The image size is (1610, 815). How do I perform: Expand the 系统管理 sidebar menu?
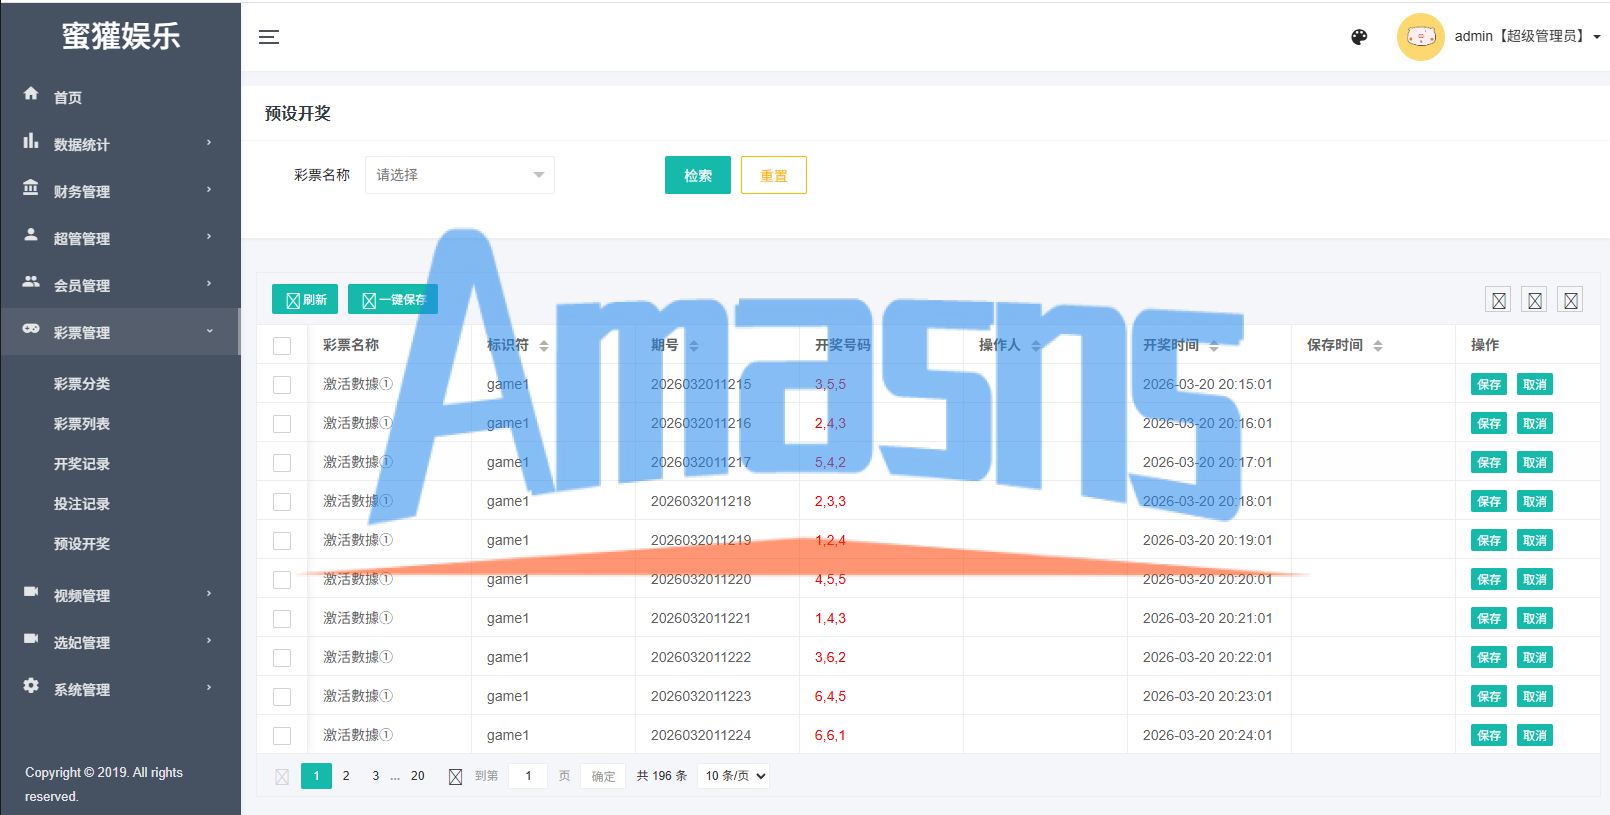coord(120,689)
